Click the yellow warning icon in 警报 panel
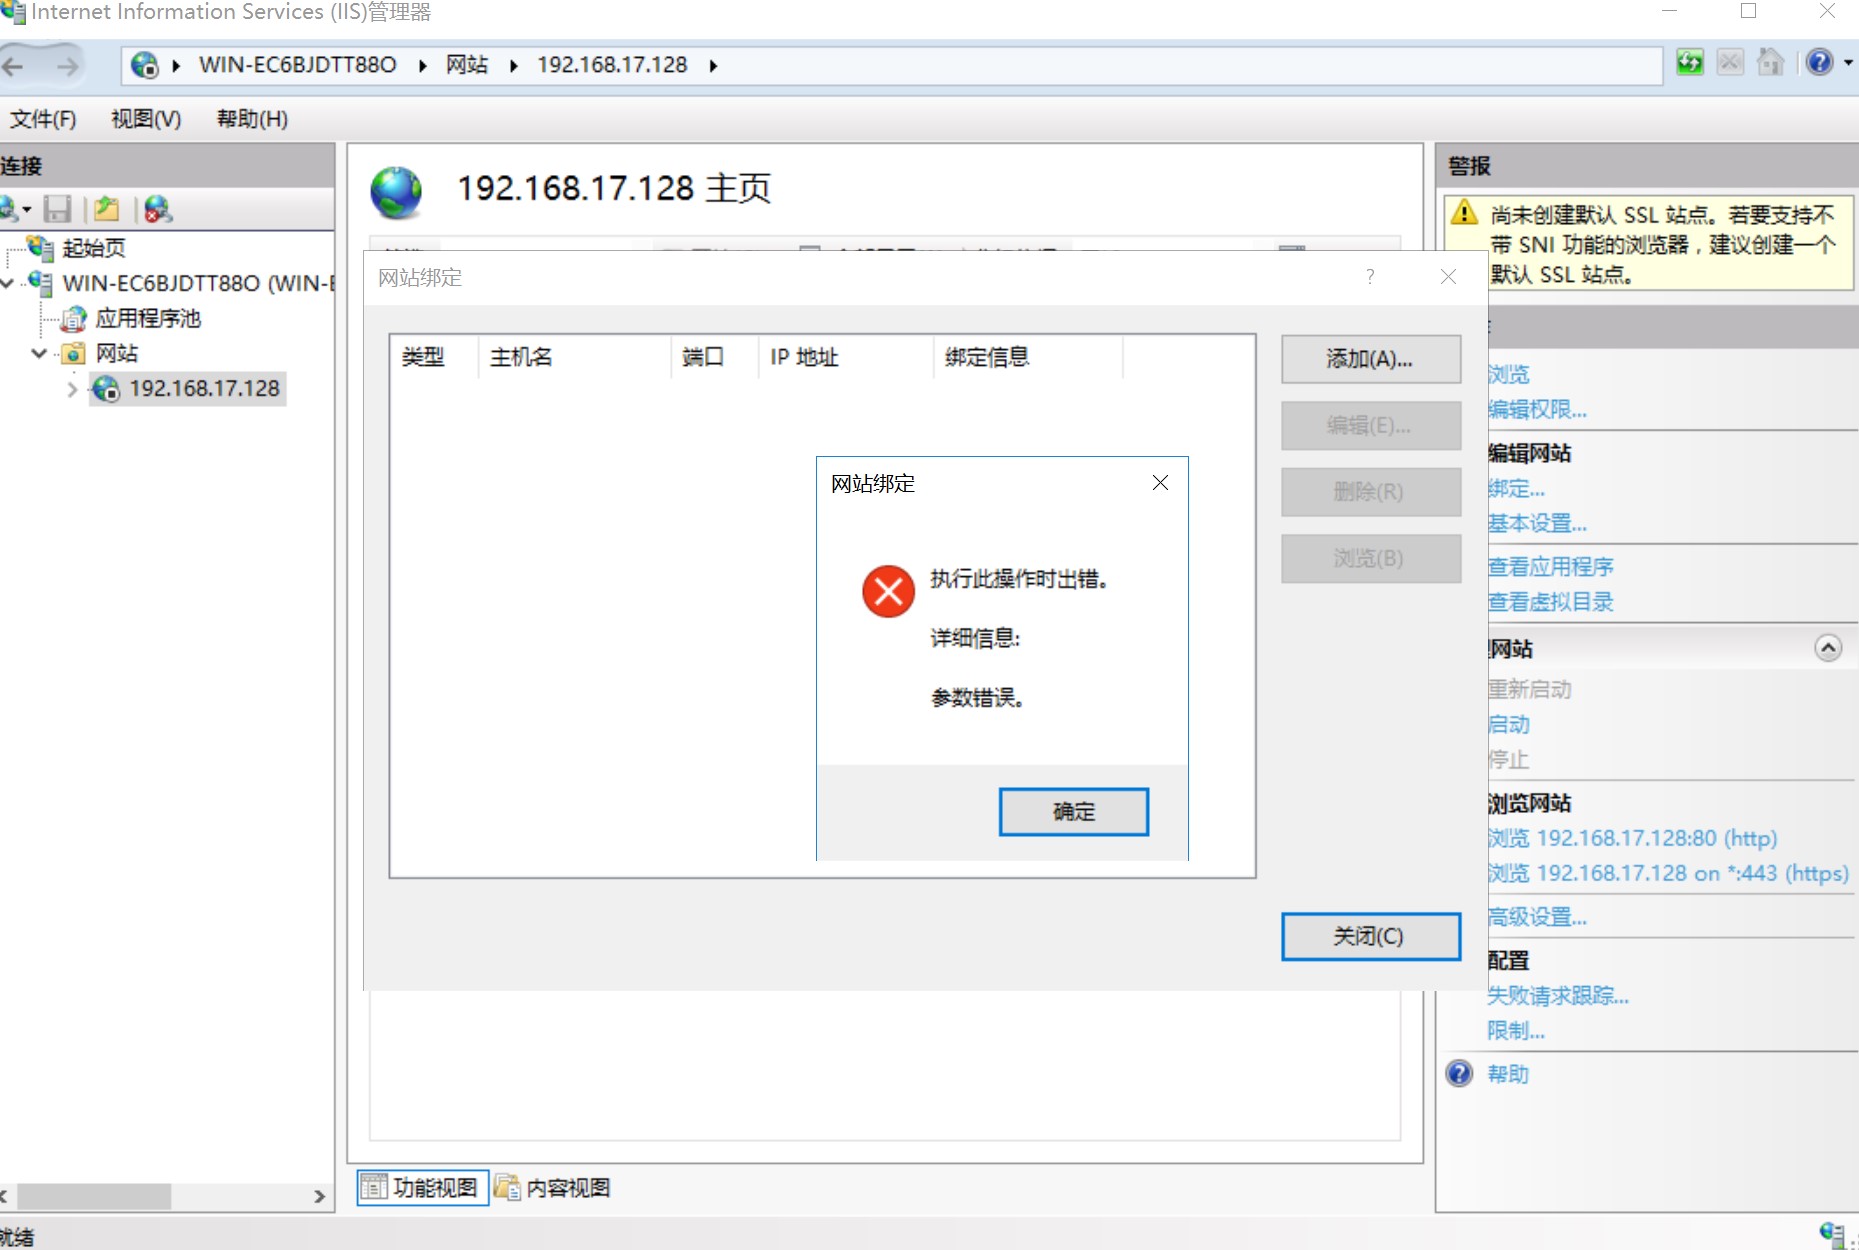Viewport: 1859px width, 1250px height. coord(1464,212)
